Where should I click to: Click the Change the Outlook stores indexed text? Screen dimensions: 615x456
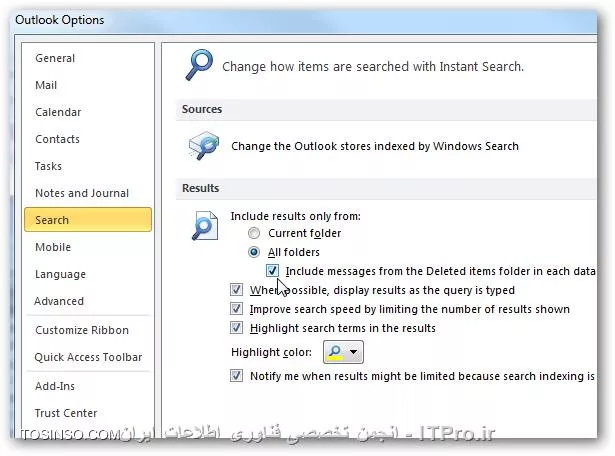coord(375,146)
